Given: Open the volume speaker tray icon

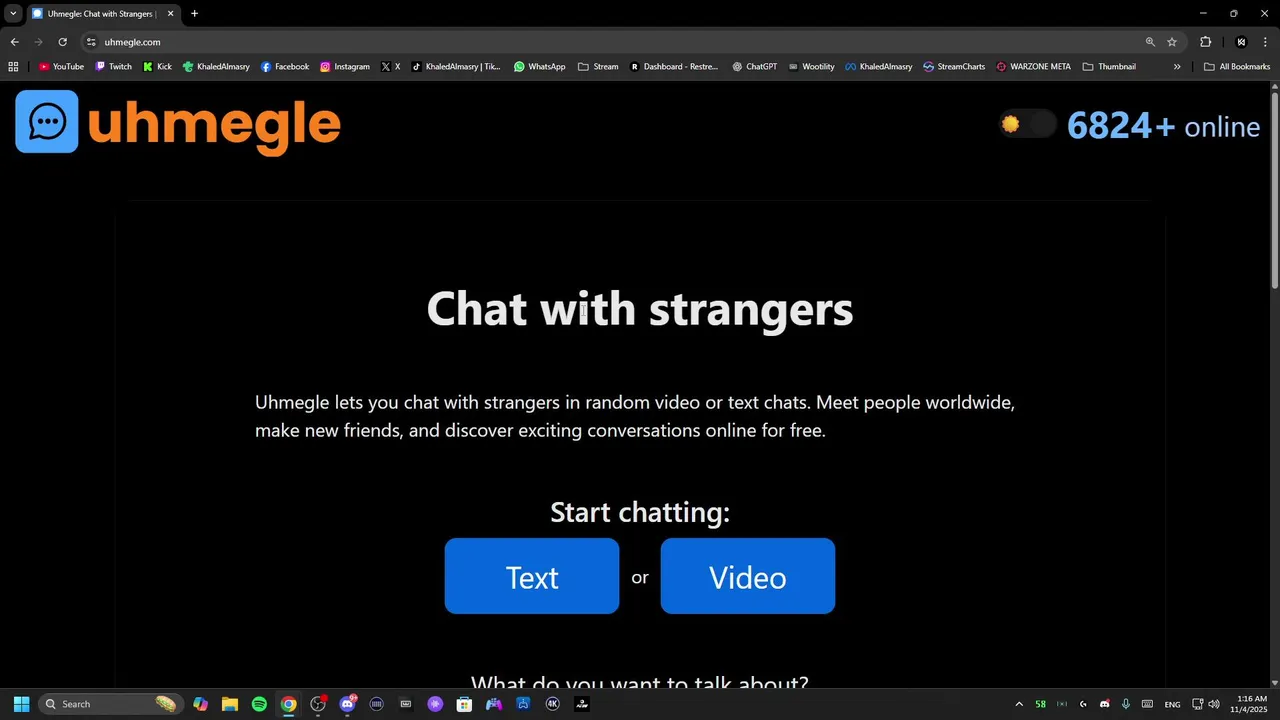Looking at the screenshot, I should tap(1214, 704).
